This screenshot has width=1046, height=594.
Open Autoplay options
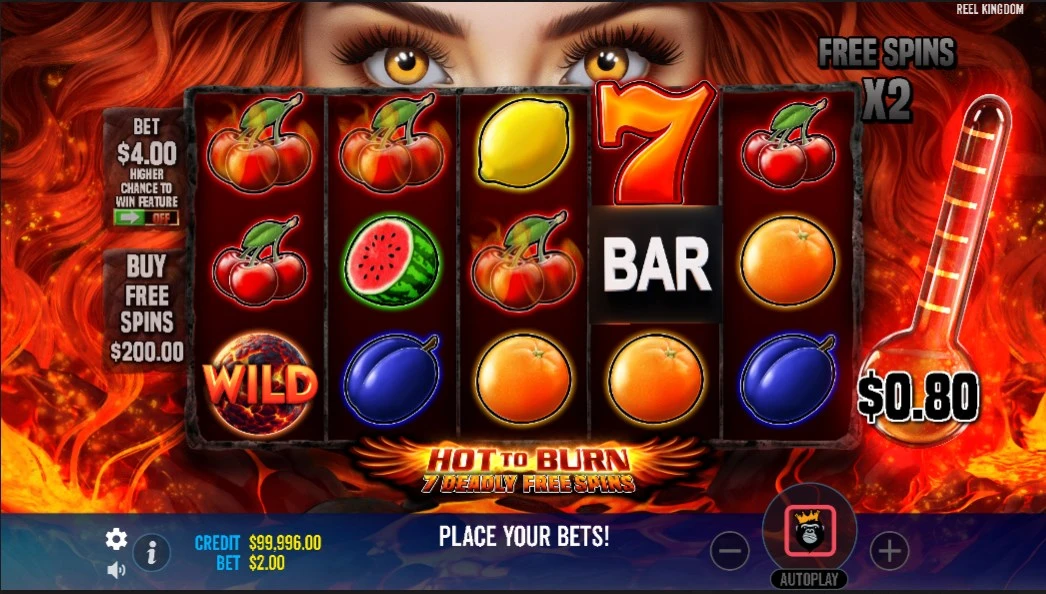point(809,579)
